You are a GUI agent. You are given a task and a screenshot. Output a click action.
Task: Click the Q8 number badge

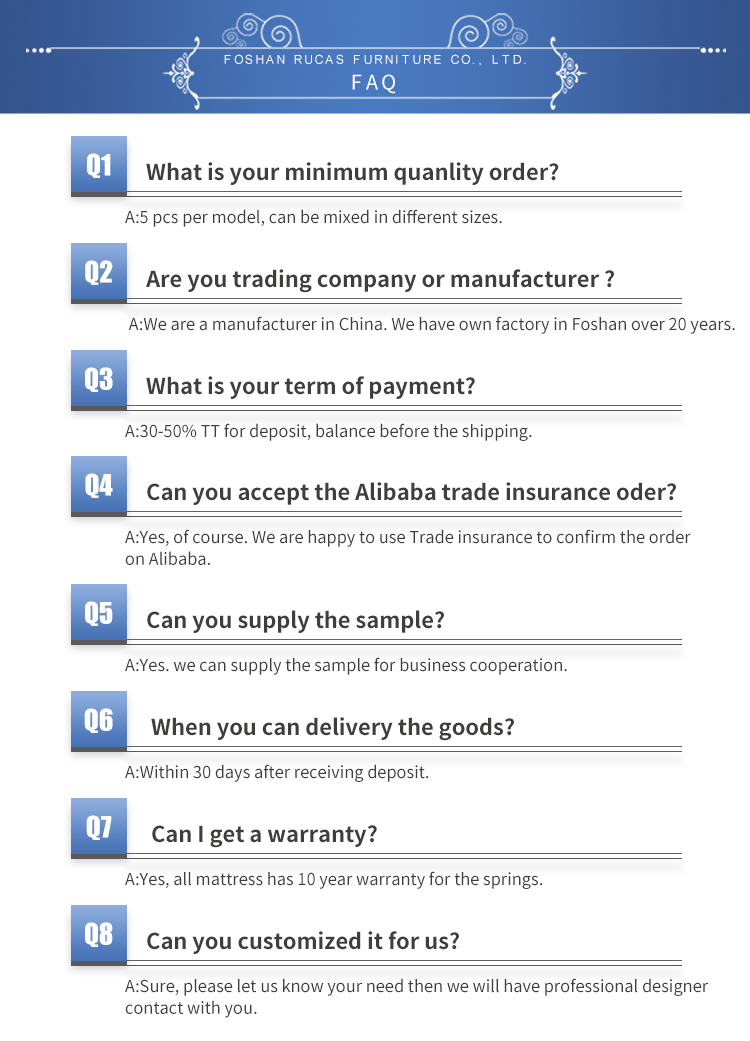tap(99, 934)
